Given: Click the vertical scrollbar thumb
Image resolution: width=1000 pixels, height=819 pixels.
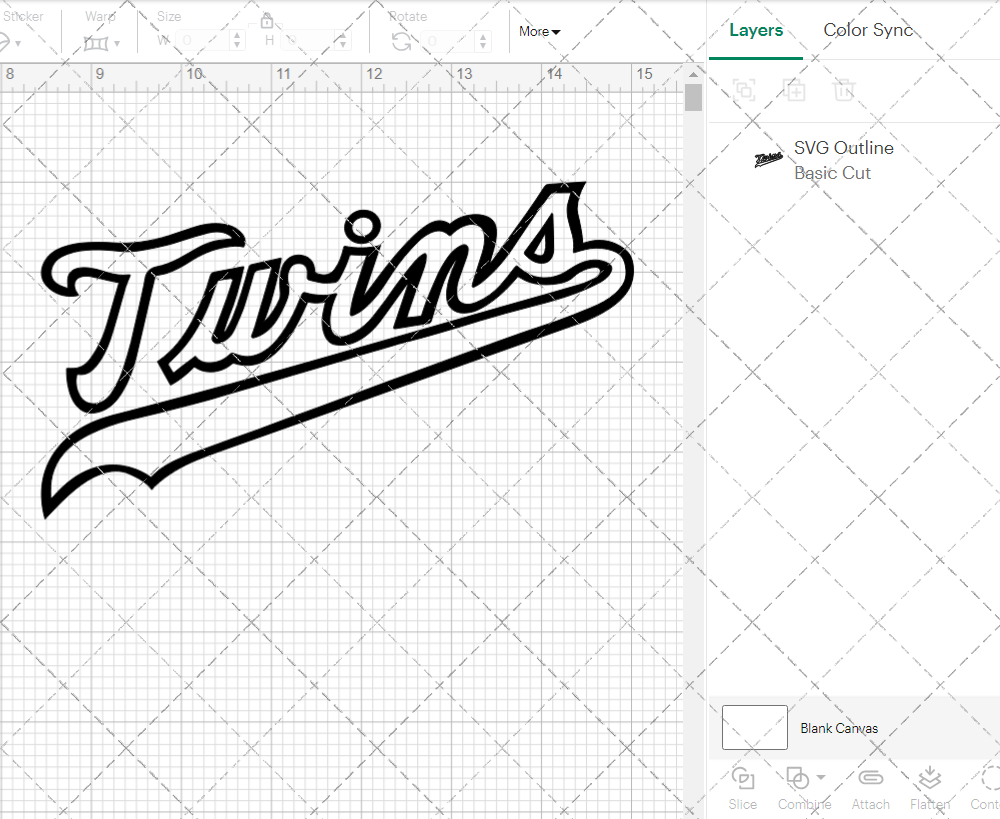Looking at the screenshot, I should point(693,98).
